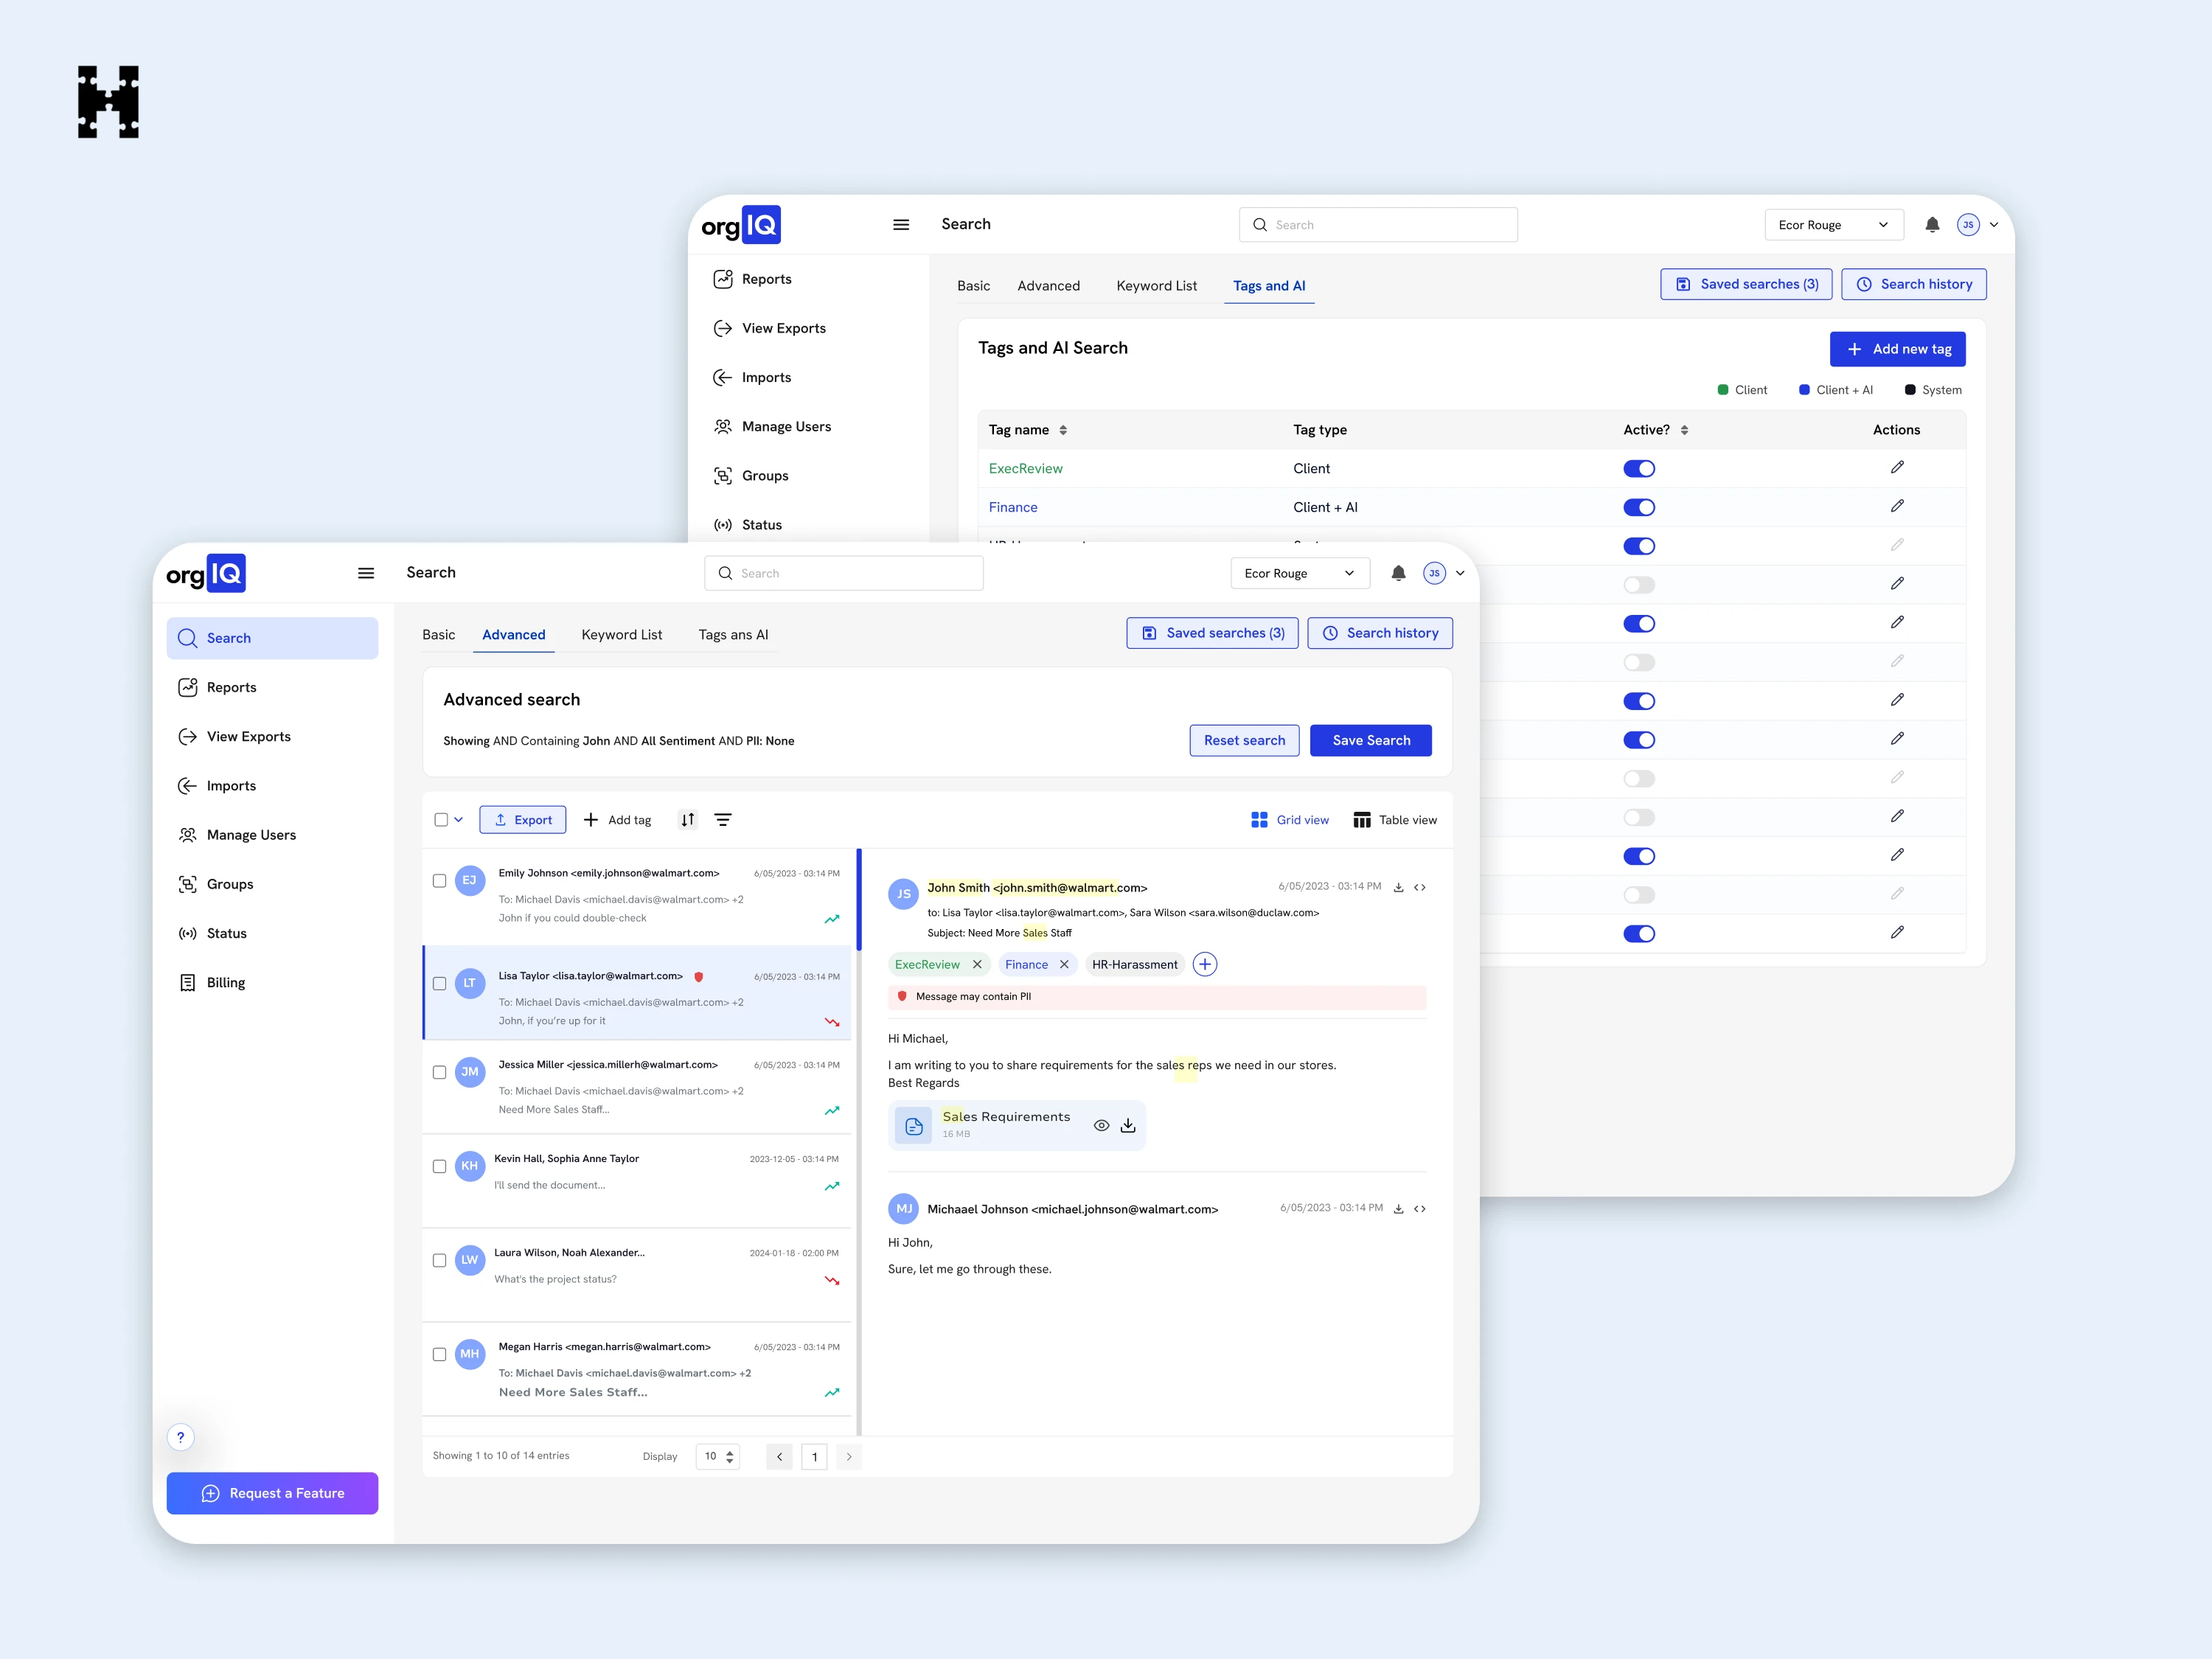Open Reports from the sidebar

coord(231,687)
